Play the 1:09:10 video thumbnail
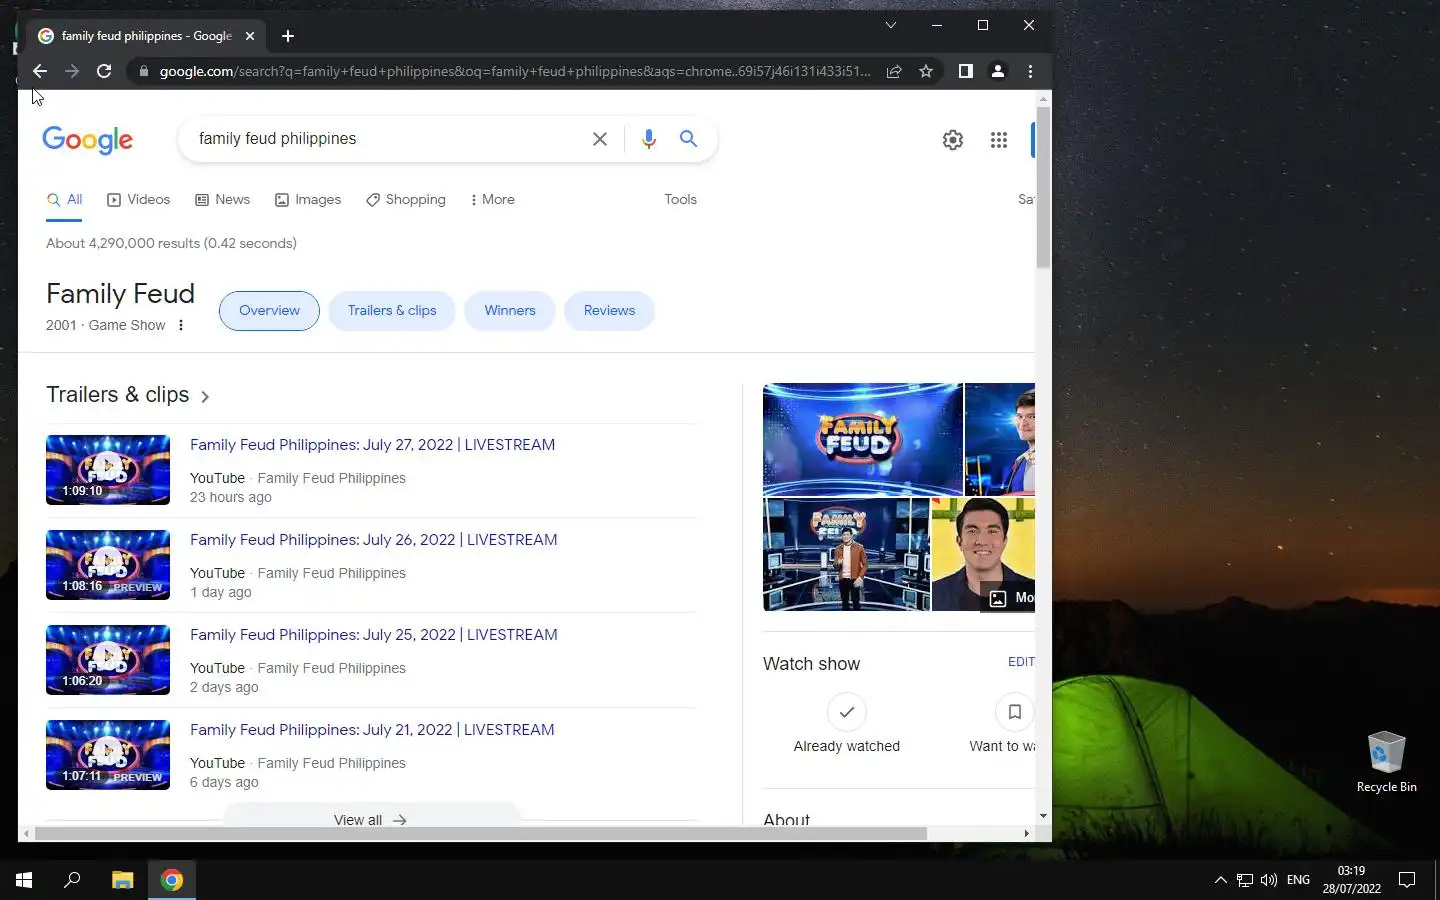Screen dimensions: 1440x900 (x=108, y=470)
